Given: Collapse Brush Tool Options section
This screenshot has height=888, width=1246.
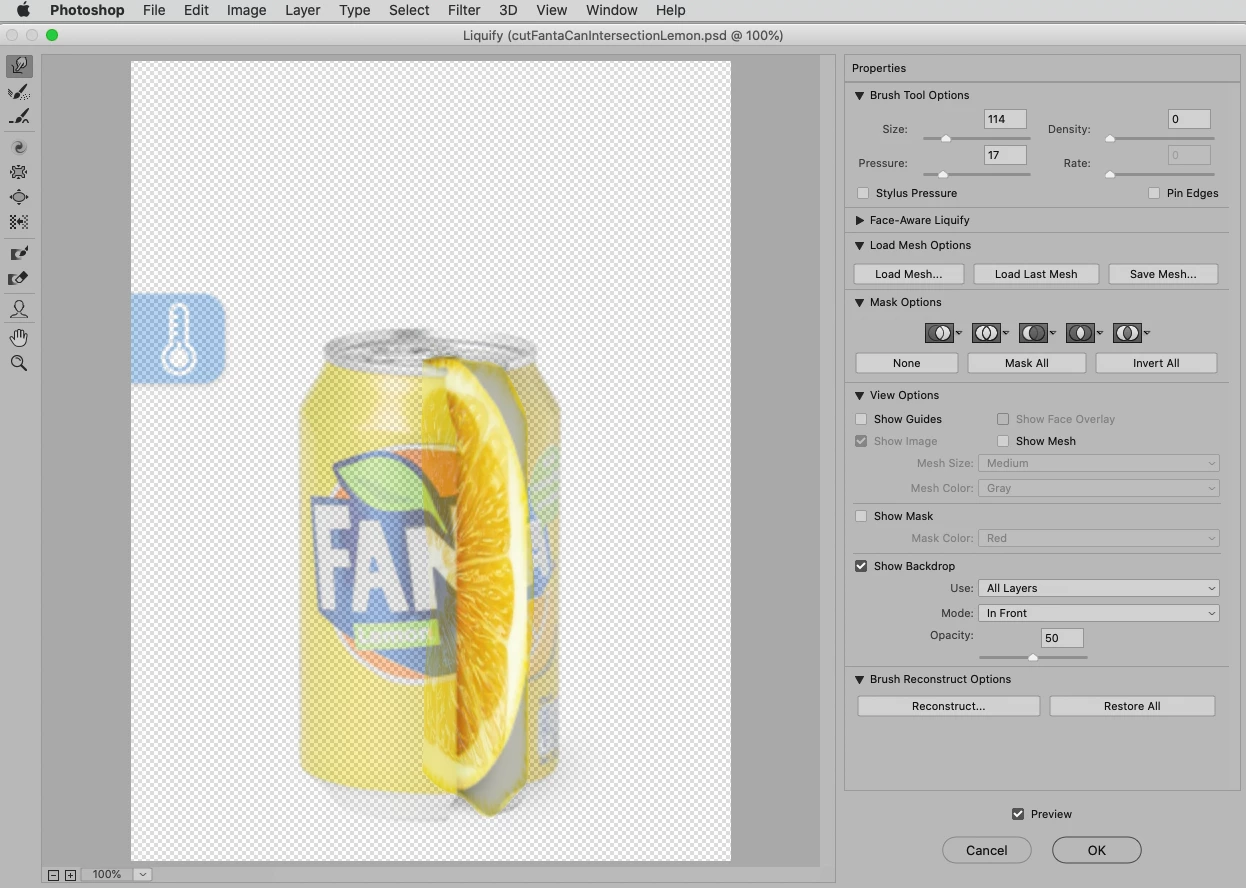Looking at the screenshot, I should coord(860,95).
